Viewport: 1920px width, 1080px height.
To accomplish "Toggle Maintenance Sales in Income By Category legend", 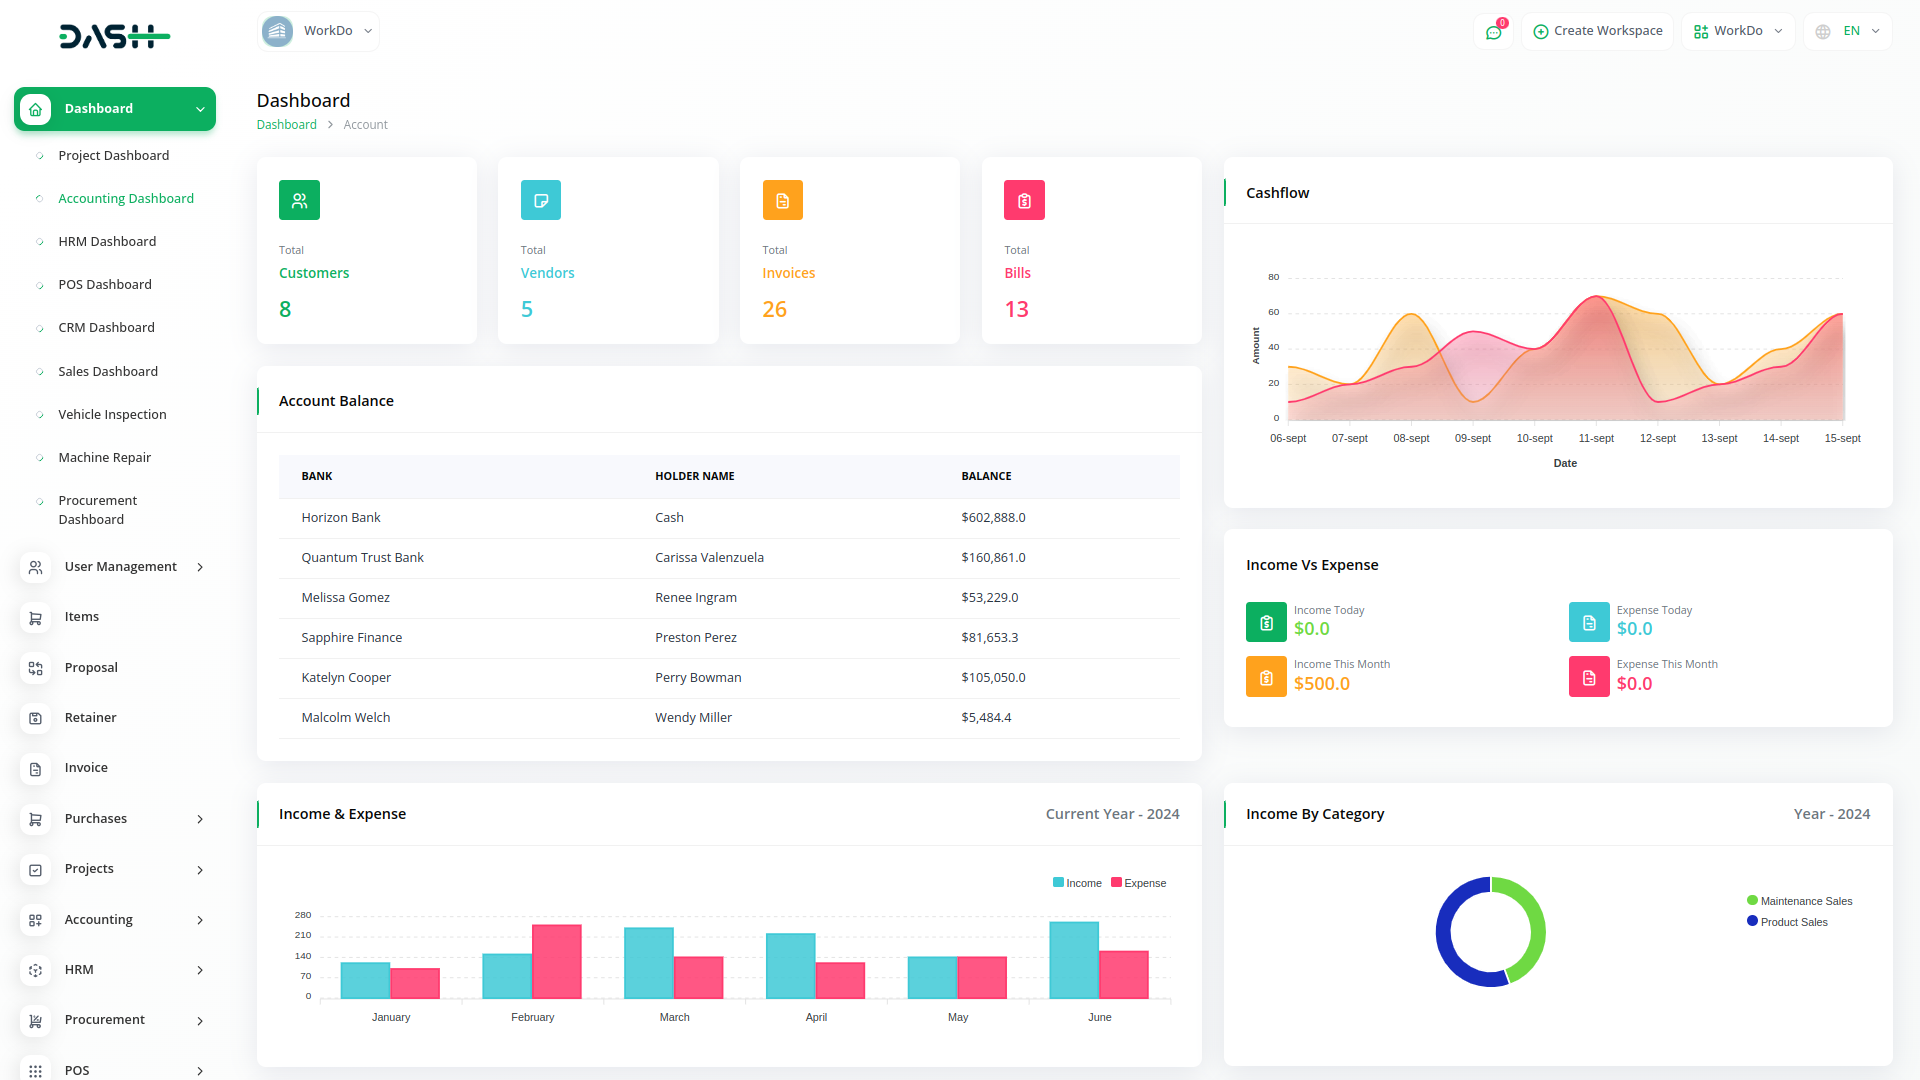I will [x=1800, y=900].
